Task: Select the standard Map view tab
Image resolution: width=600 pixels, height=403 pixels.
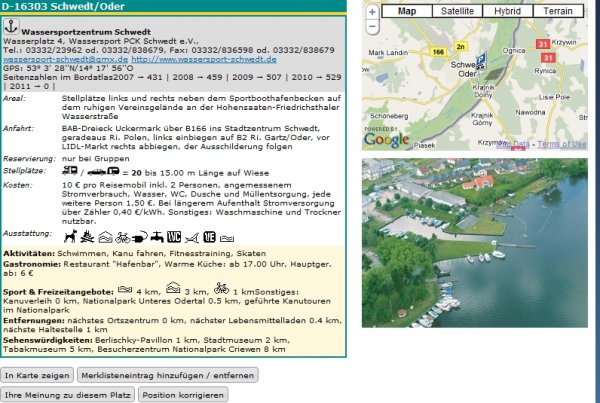Action: [407, 11]
